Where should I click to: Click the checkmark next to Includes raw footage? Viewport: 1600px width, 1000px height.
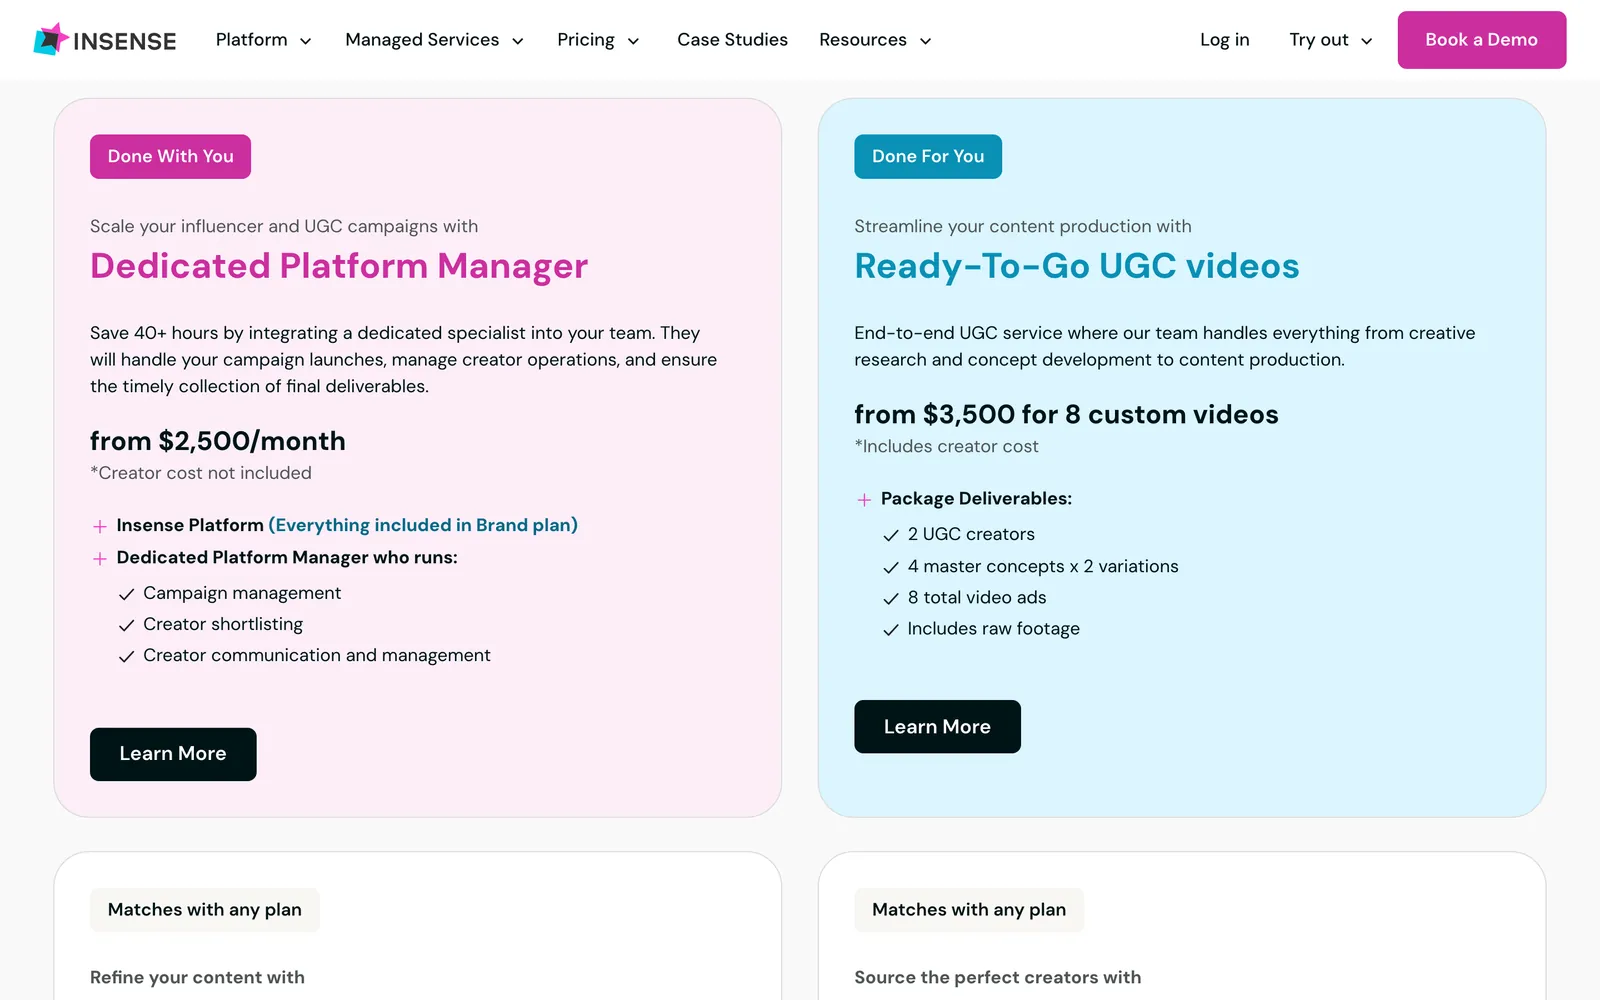pyautogui.click(x=891, y=629)
